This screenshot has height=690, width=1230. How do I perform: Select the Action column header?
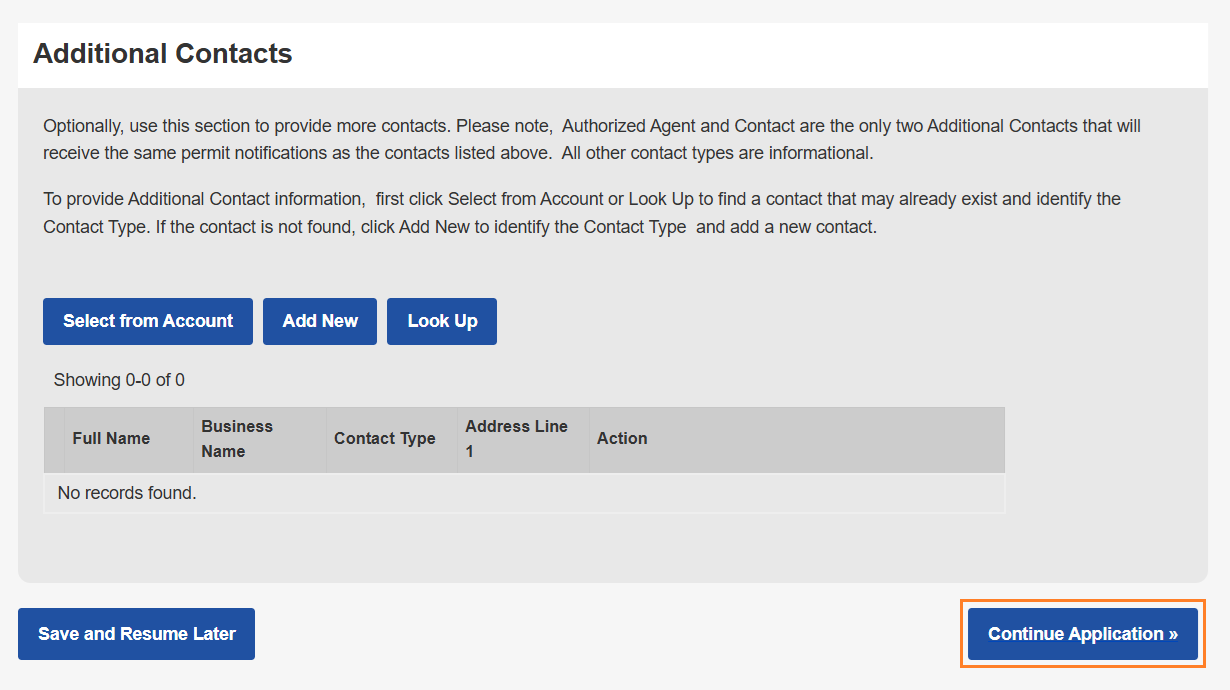622,439
